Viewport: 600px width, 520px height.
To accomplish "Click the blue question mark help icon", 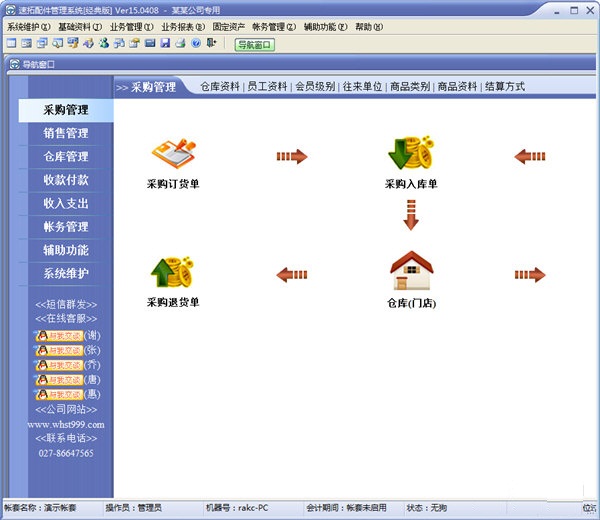I will 196,43.
